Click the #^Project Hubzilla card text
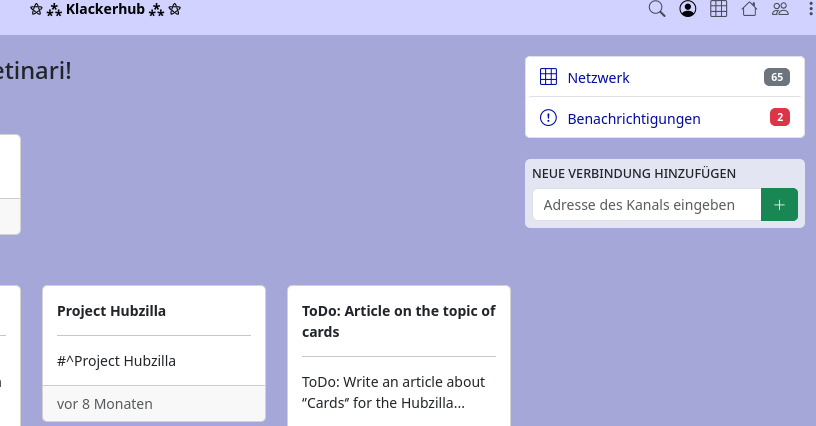 tap(116, 361)
